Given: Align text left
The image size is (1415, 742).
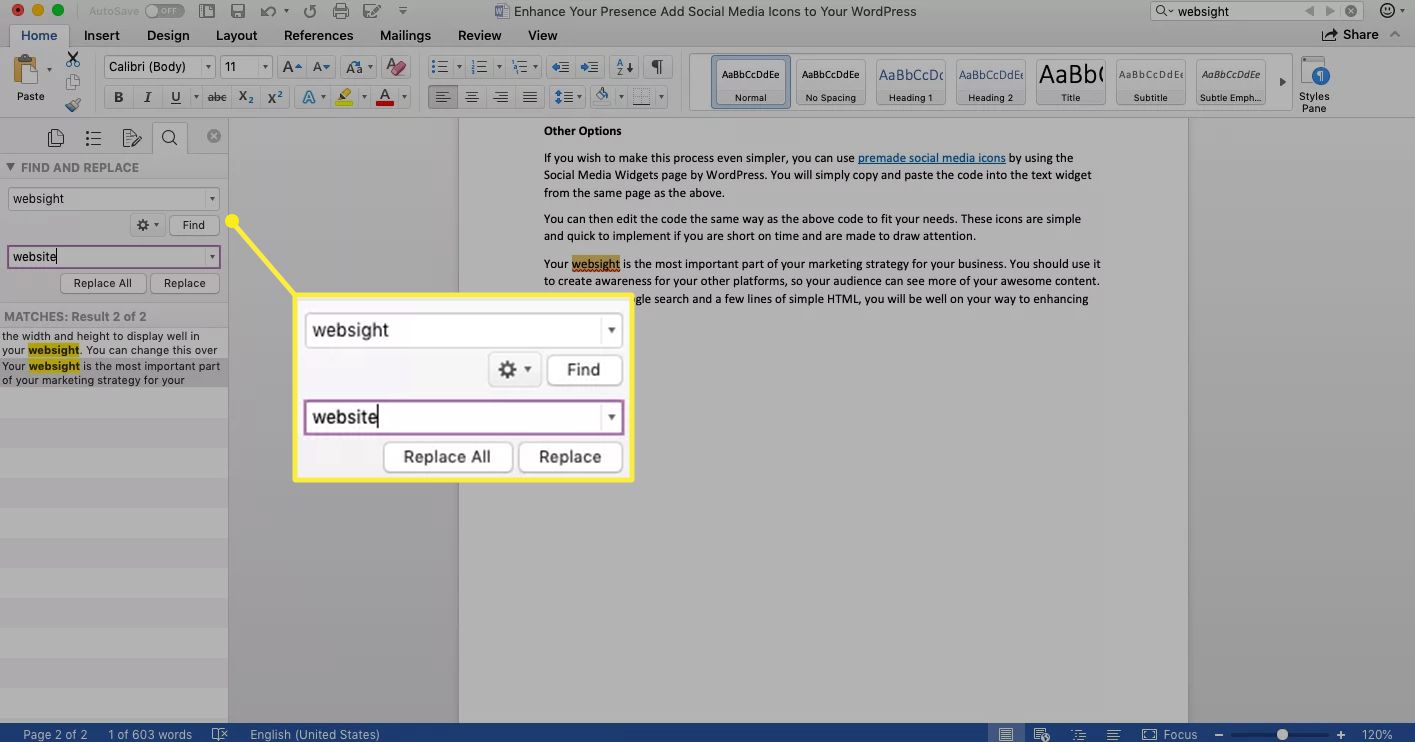Looking at the screenshot, I should coord(443,97).
